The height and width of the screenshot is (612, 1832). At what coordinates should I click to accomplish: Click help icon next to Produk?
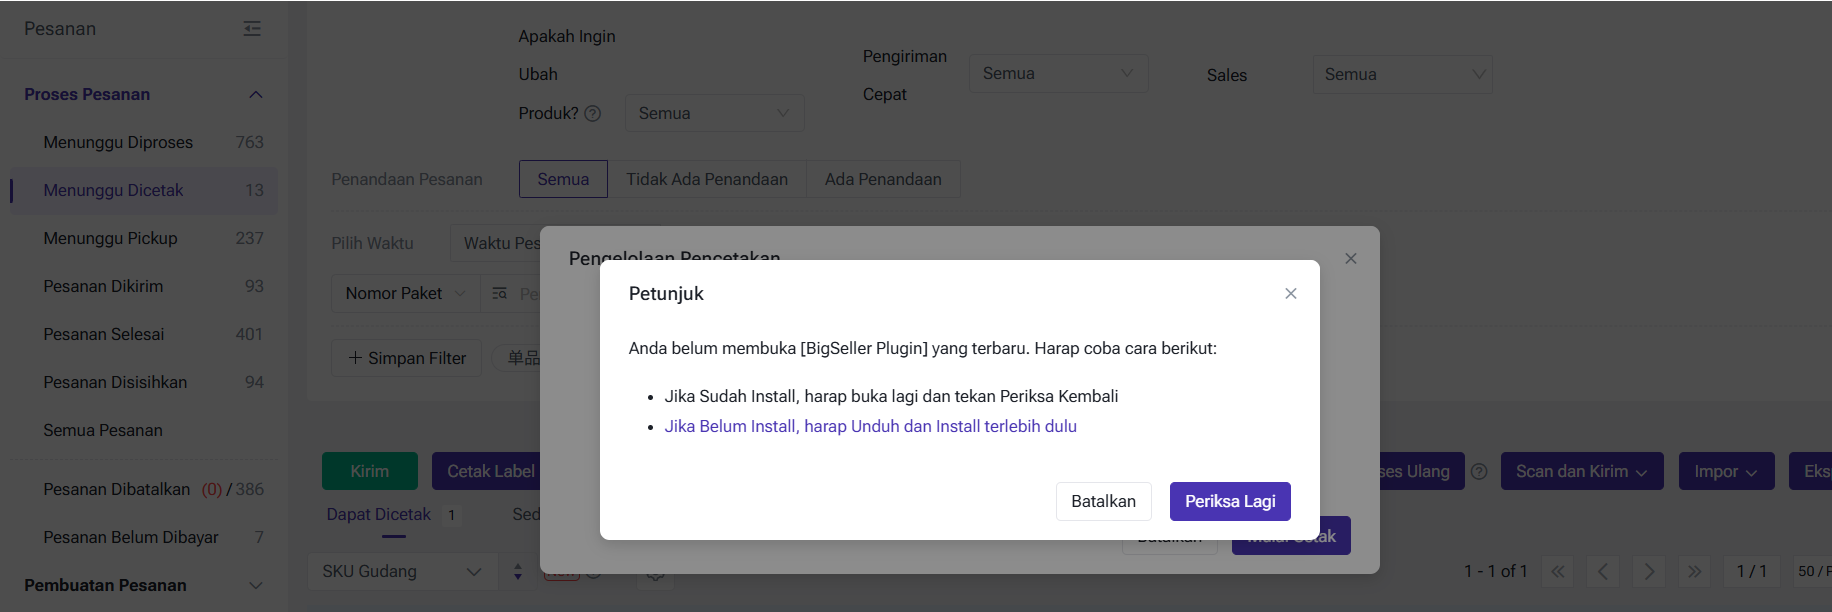(x=592, y=114)
